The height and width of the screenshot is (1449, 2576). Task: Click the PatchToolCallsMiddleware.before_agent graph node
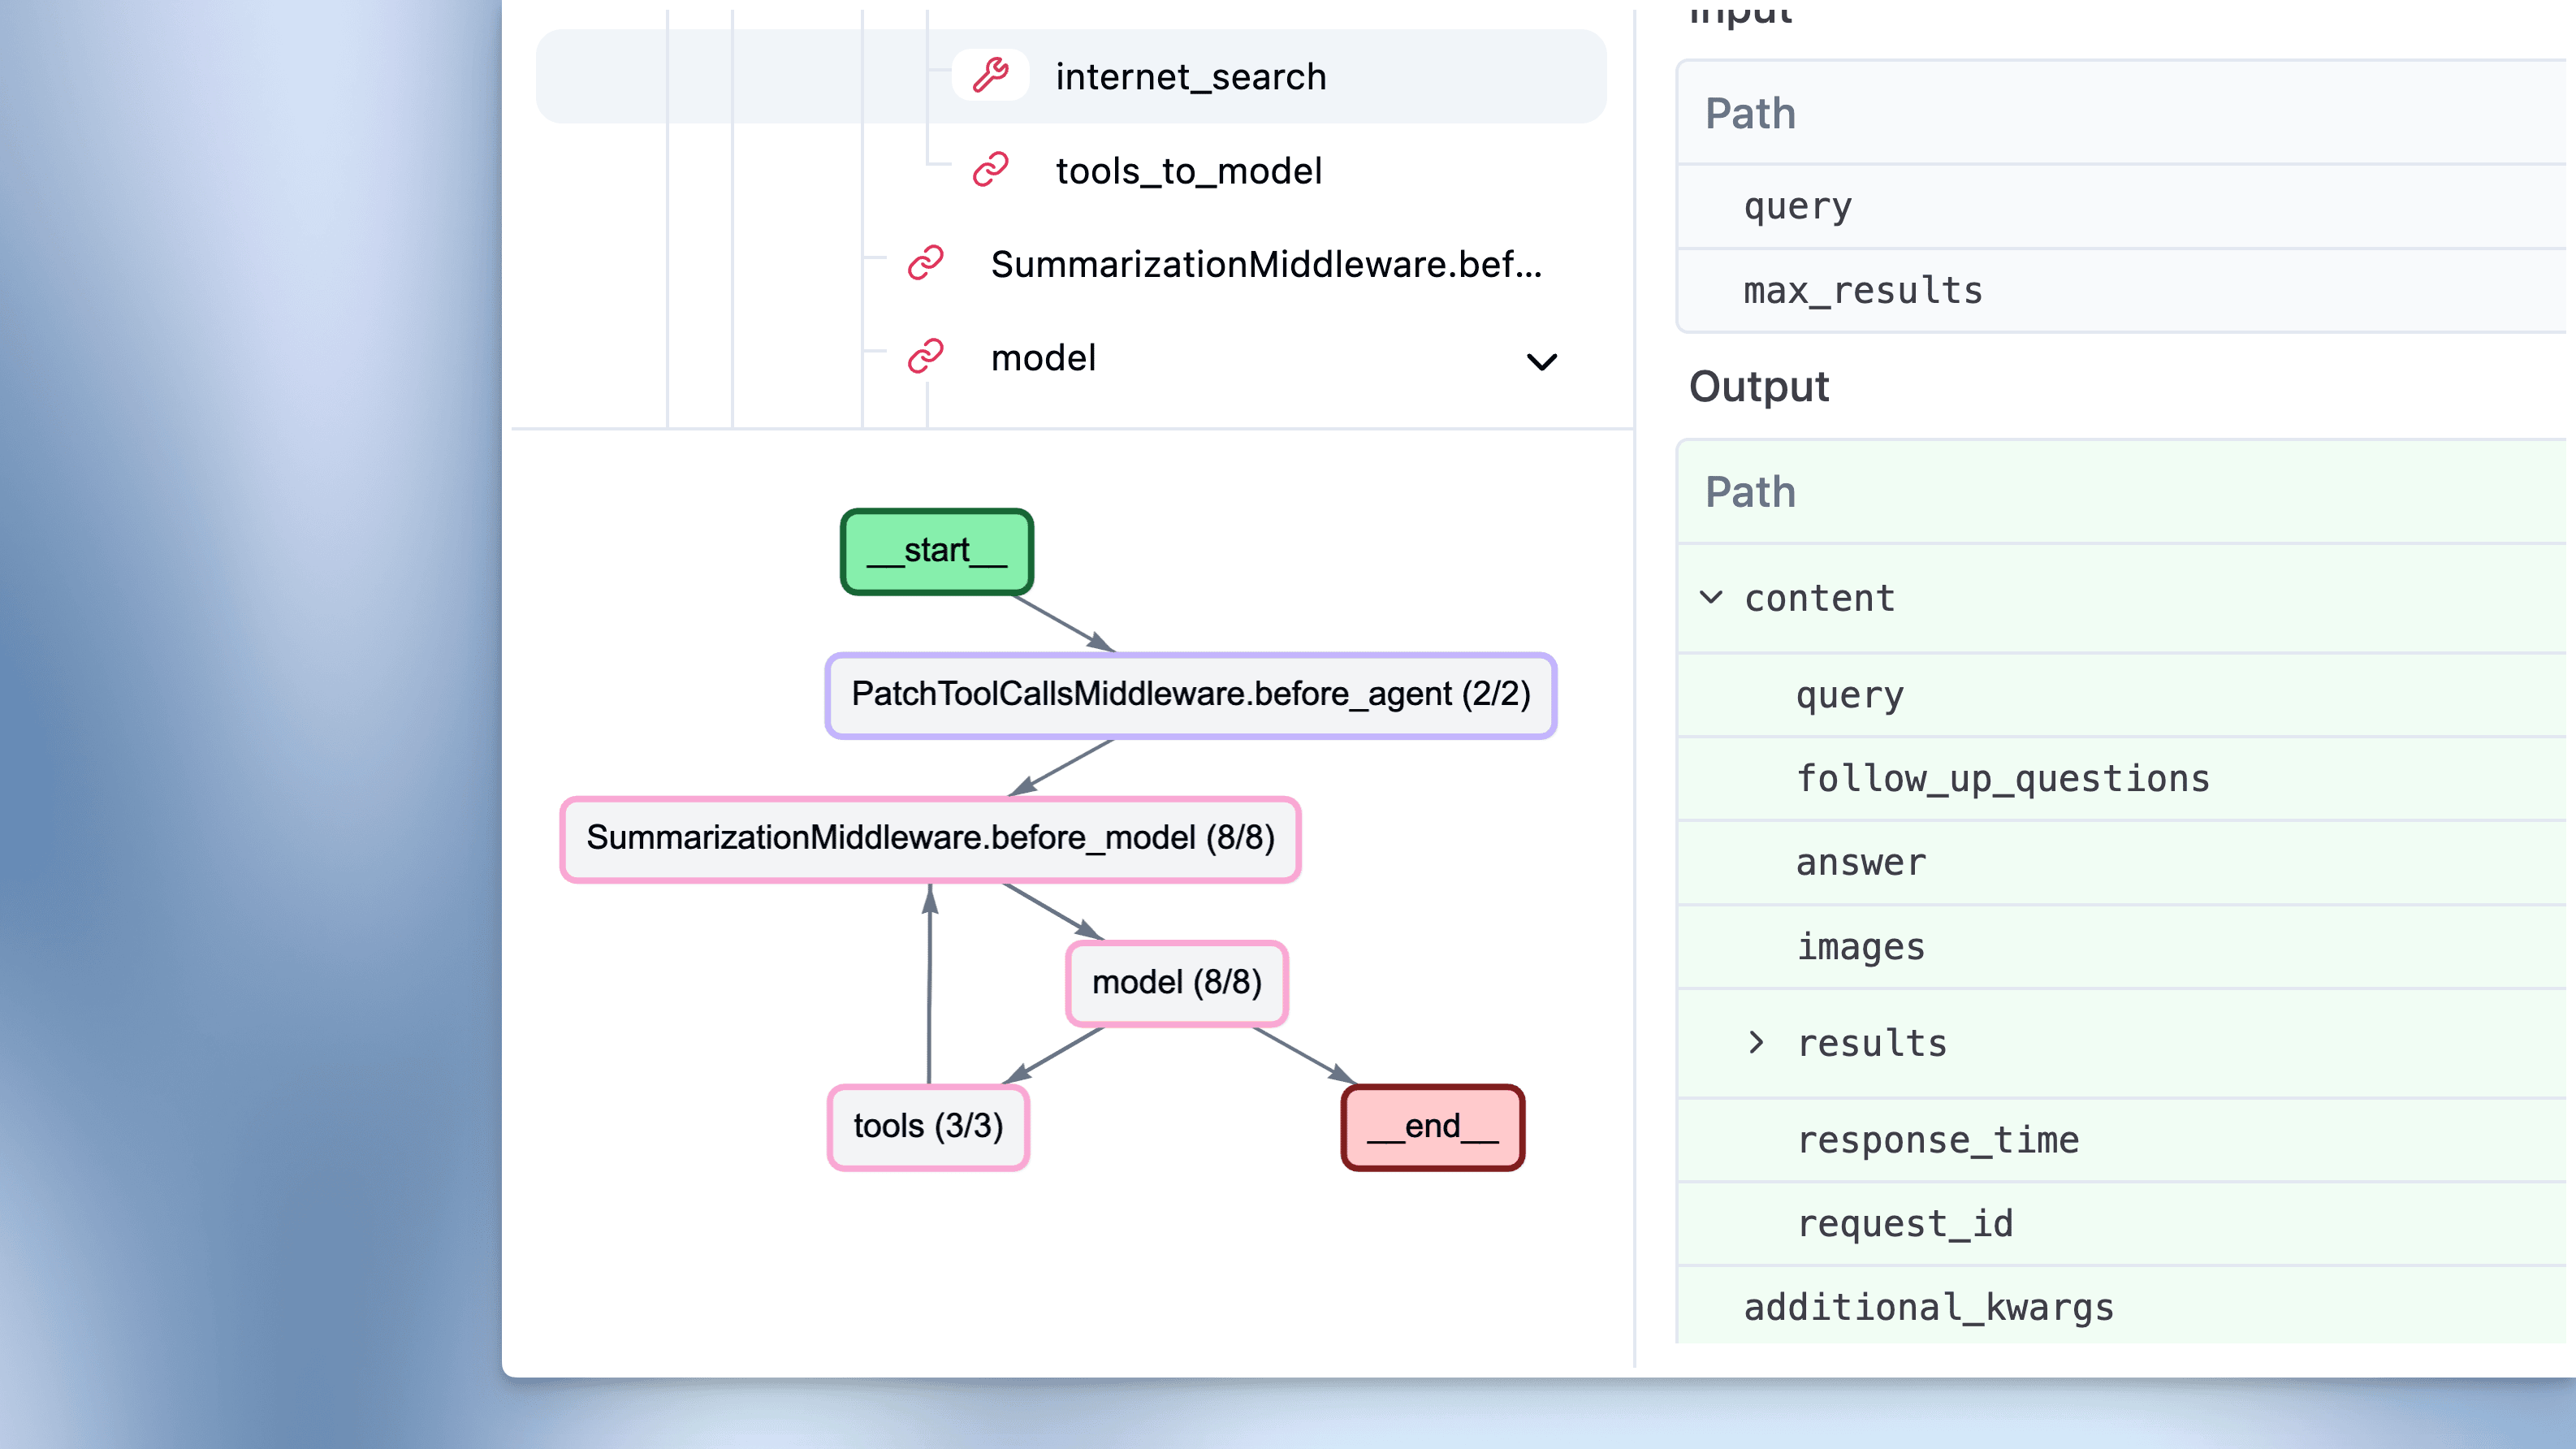coord(1190,694)
